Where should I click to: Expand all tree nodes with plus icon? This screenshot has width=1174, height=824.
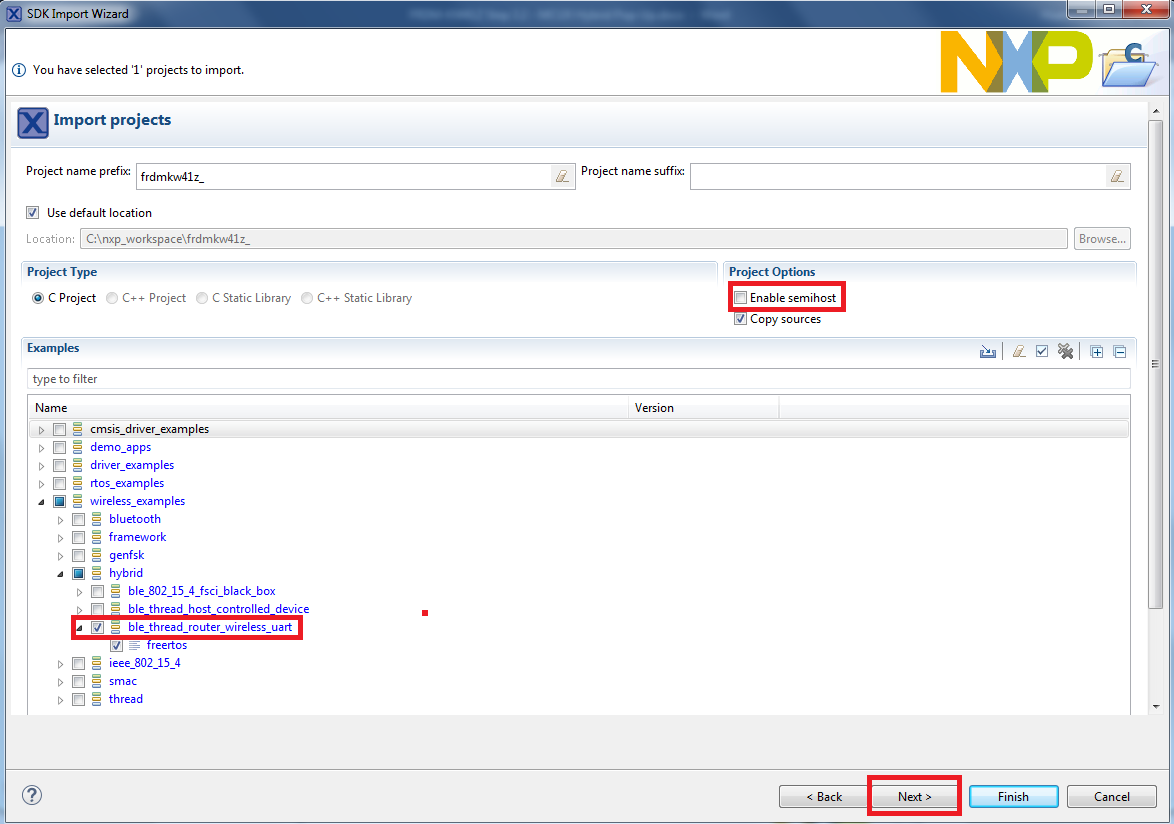(1097, 351)
